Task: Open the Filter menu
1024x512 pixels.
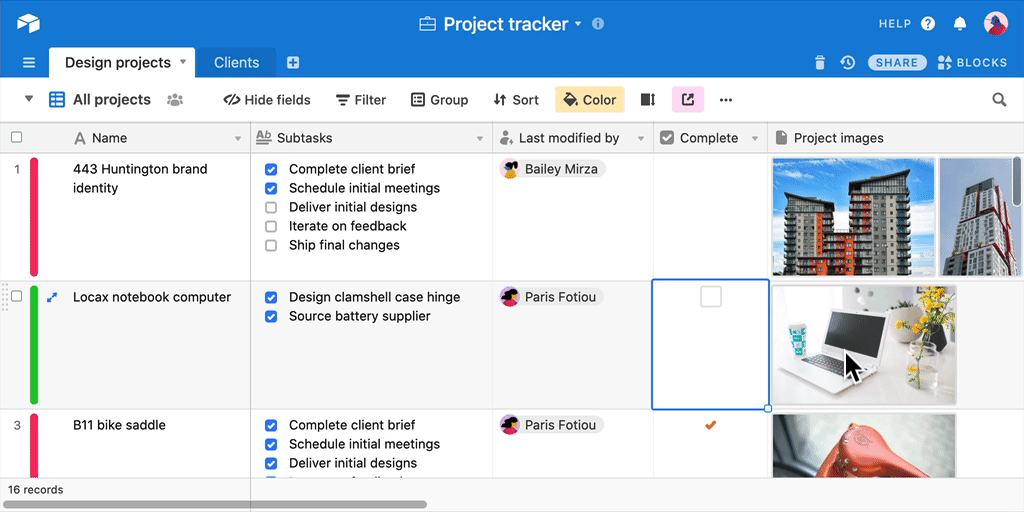Action: click(361, 100)
